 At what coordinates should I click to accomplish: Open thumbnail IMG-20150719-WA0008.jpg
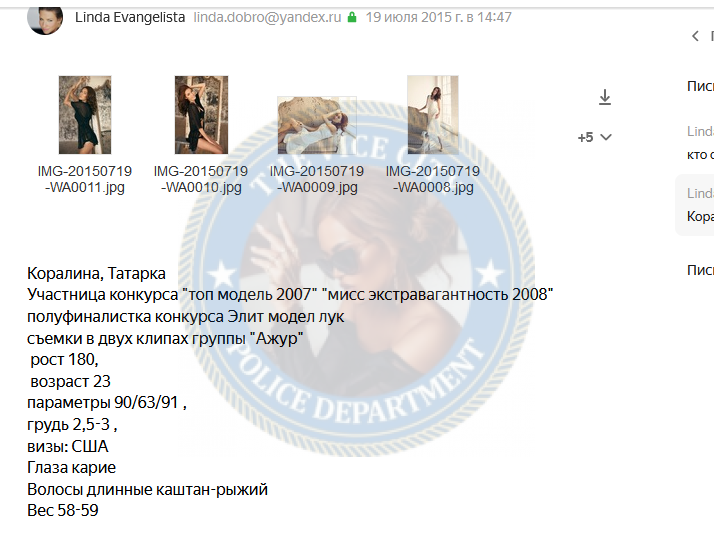[433, 115]
